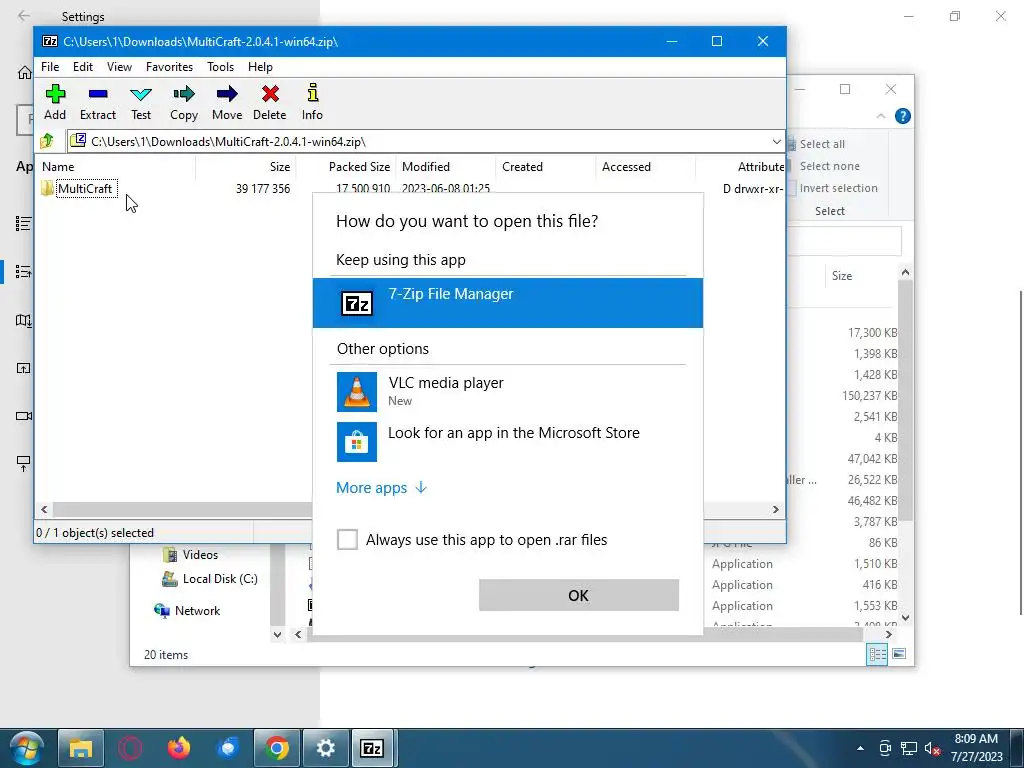Sort Explorer by Size column header
The width and height of the screenshot is (1024, 768).
[842, 276]
